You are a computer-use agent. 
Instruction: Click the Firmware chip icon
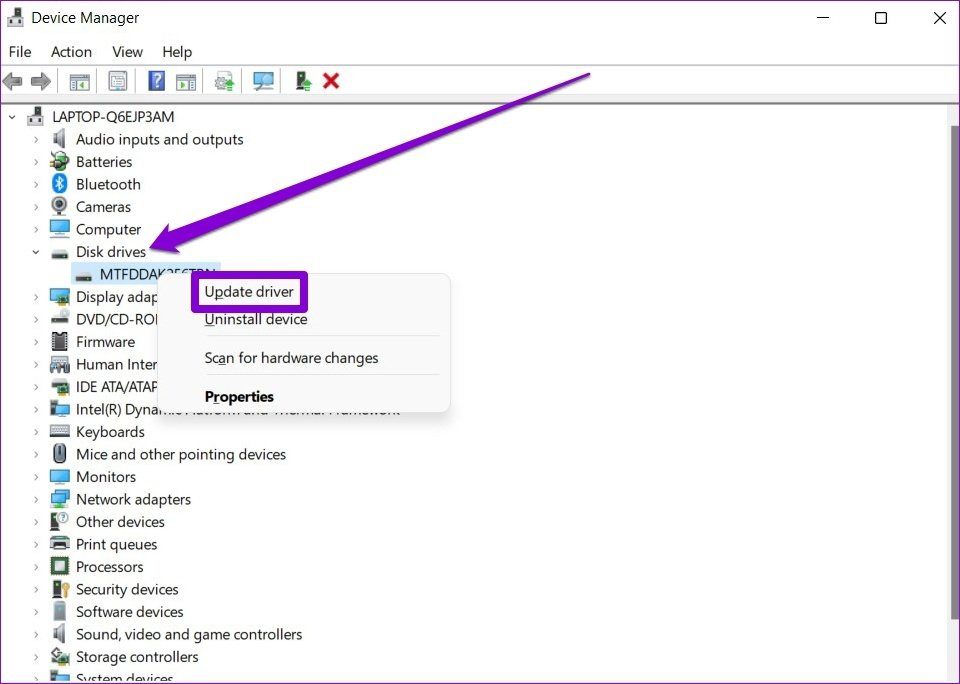tap(59, 342)
